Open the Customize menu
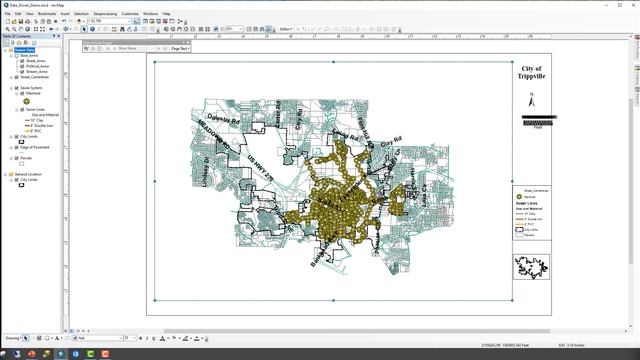 pyautogui.click(x=130, y=14)
